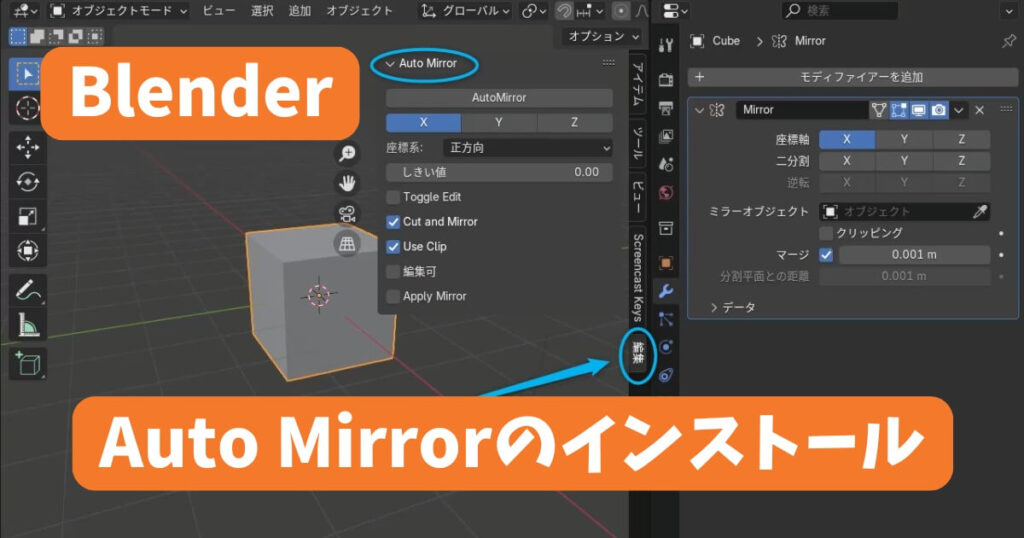Open the オプション dropdown
Viewport: 1024px width, 538px height.
click(601, 37)
